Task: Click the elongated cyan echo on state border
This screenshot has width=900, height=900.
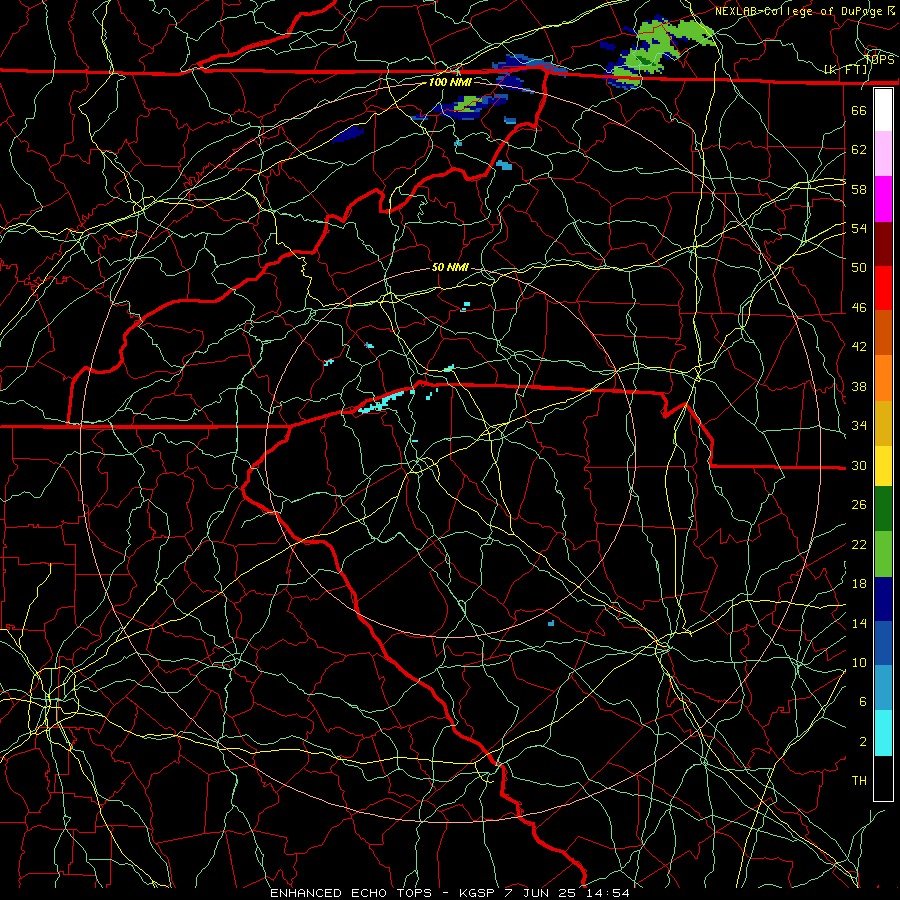Action: [383, 401]
